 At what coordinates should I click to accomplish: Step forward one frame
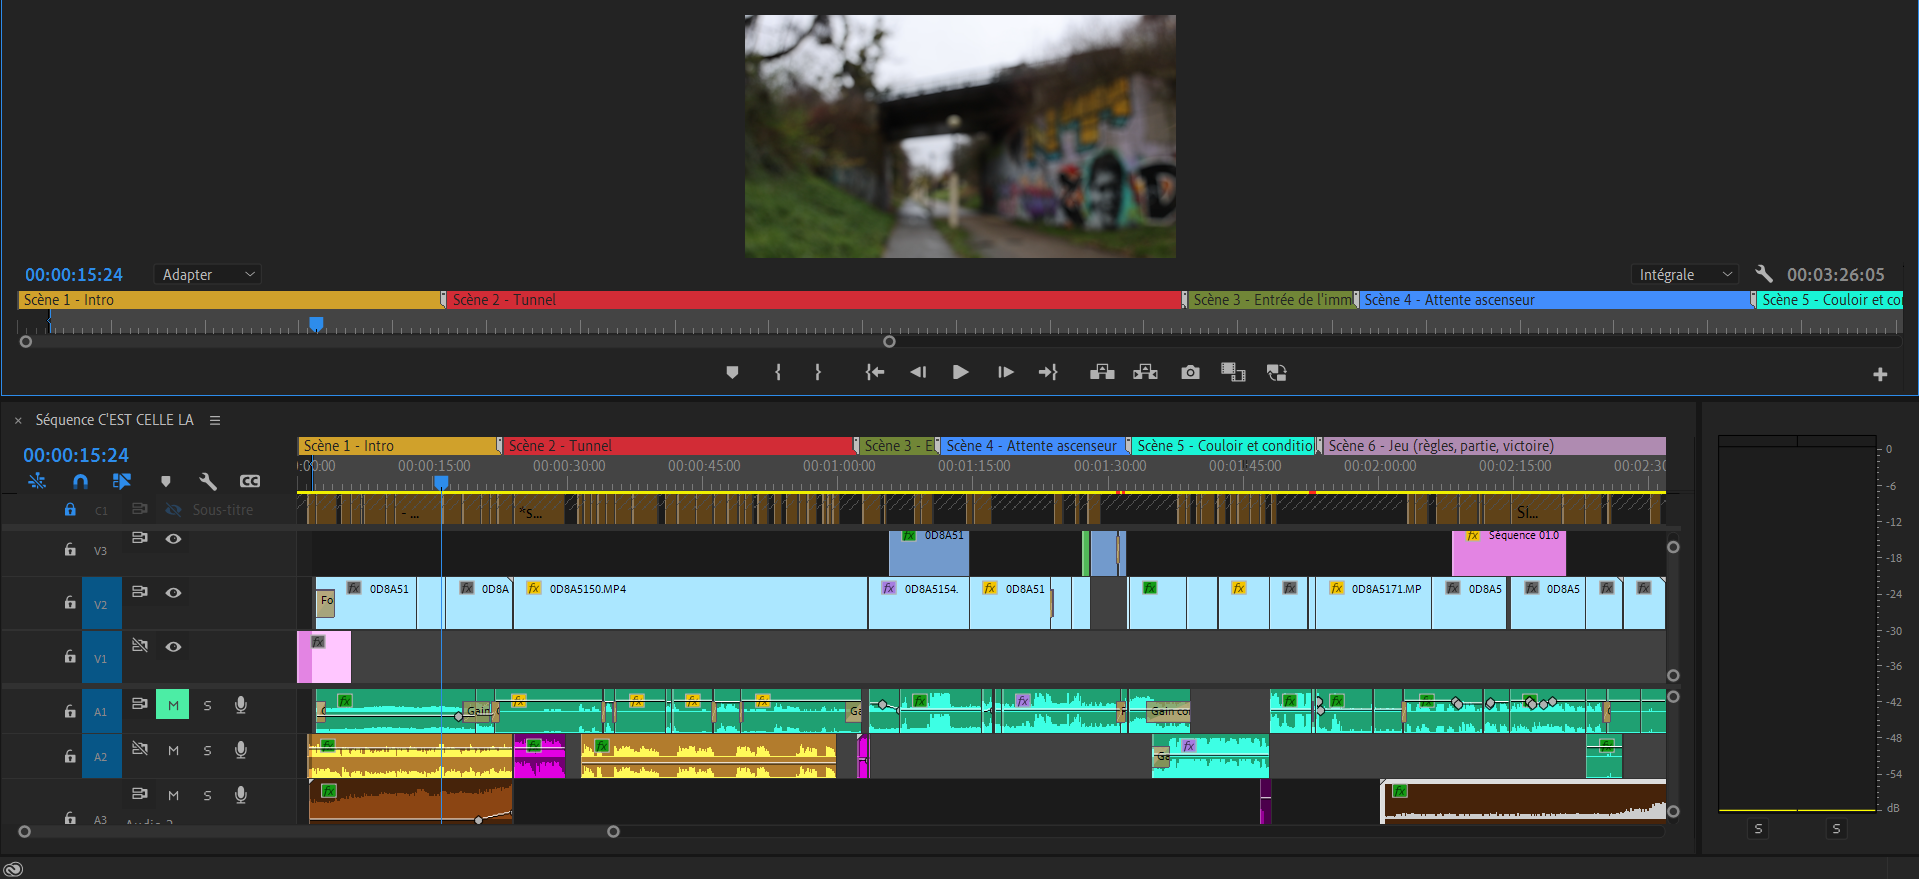click(1005, 372)
